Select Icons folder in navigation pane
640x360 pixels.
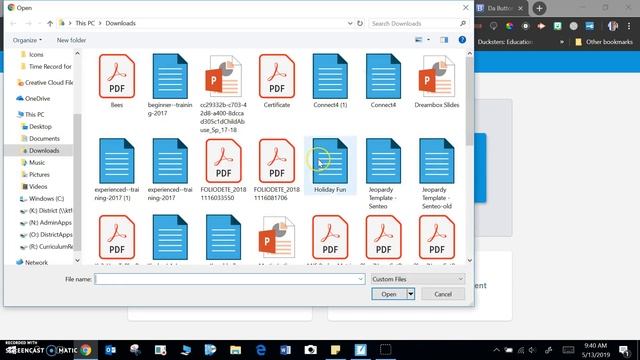point(36,54)
